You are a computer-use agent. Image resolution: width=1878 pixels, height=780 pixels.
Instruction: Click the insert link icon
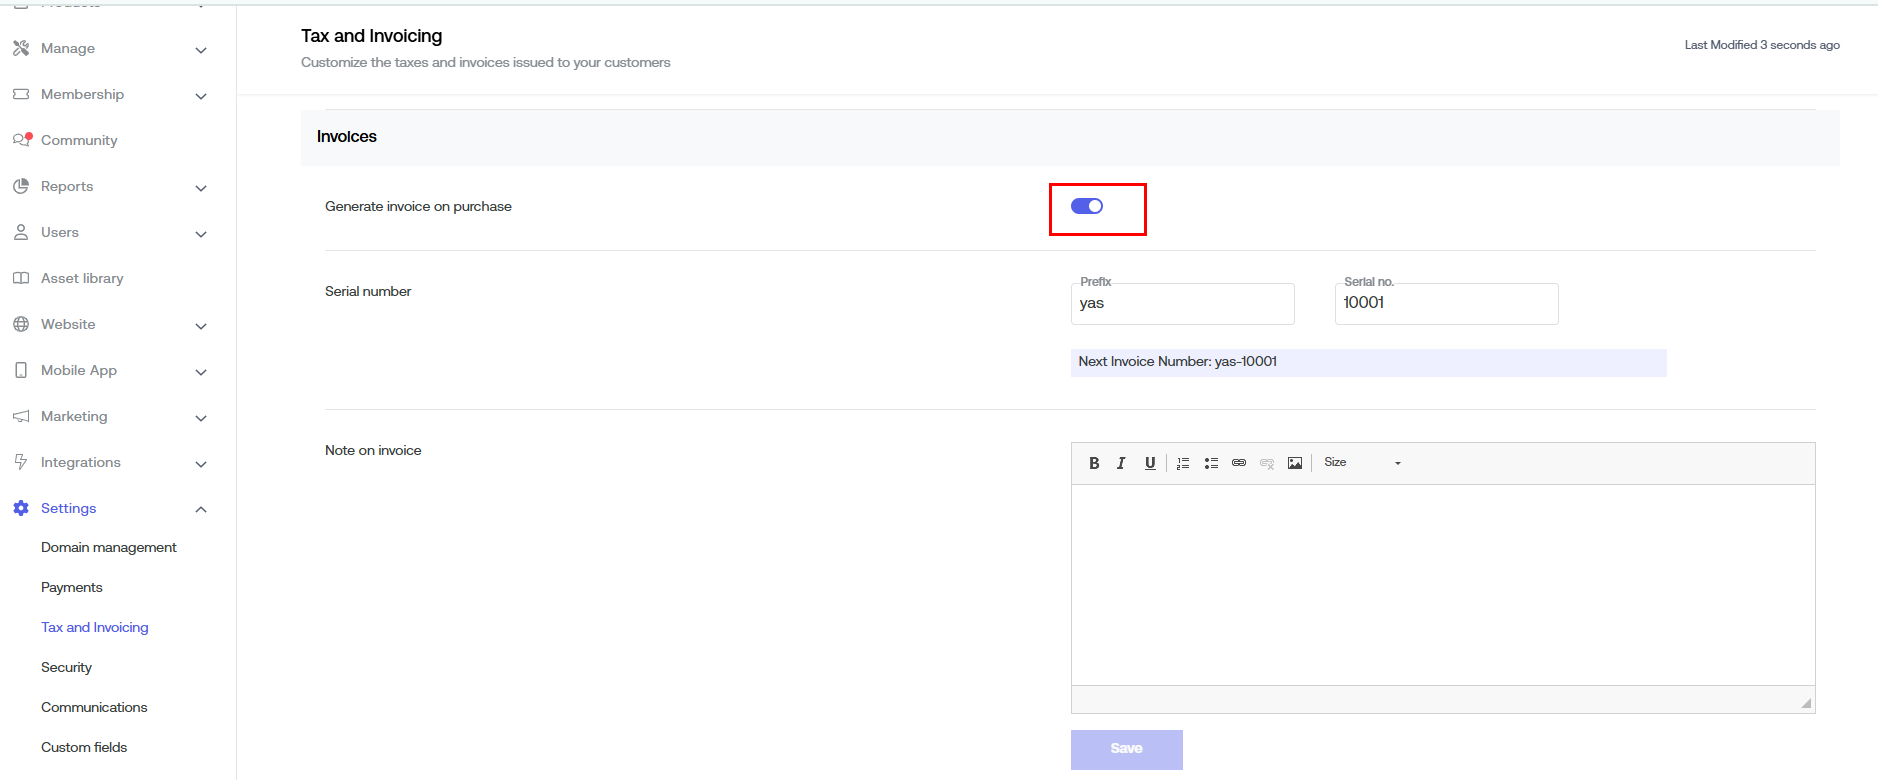point(1239,463)
